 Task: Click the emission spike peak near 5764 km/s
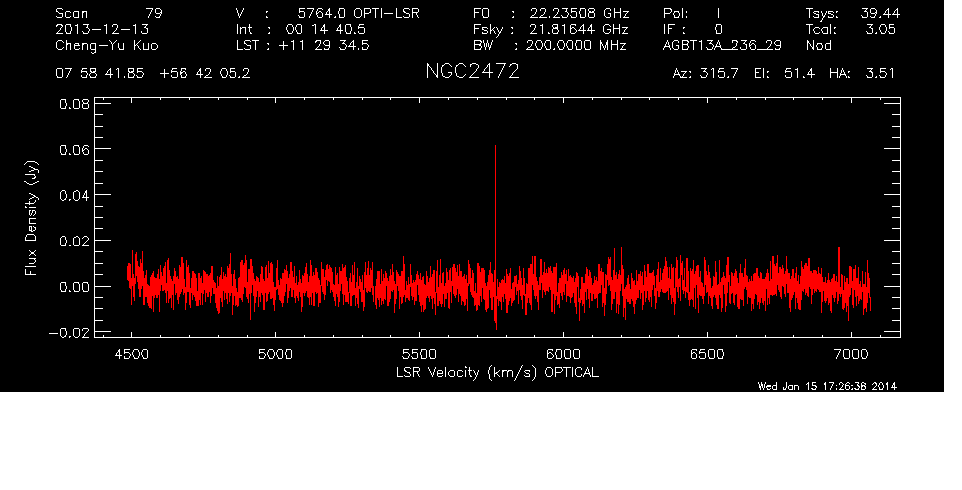tap(495, 147)
